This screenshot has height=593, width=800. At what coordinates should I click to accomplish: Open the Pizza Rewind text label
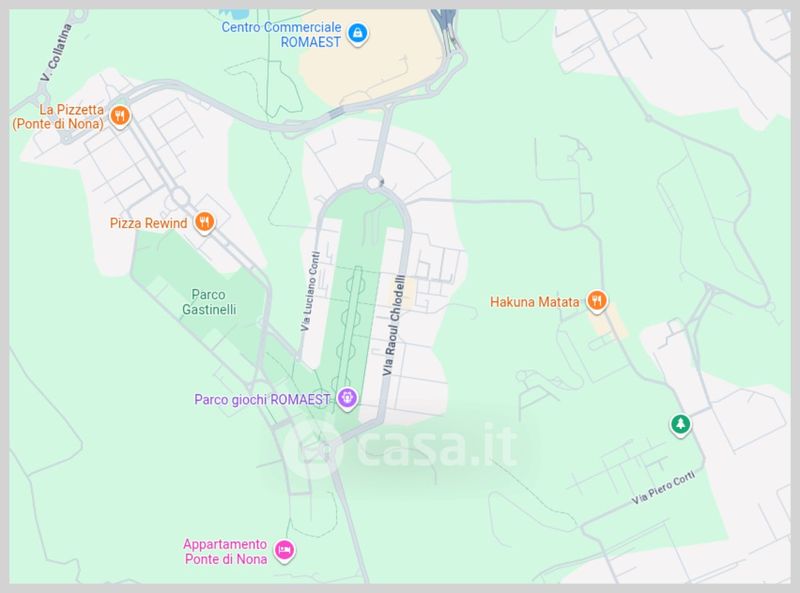pyautogui.click(x=148, y=223)
